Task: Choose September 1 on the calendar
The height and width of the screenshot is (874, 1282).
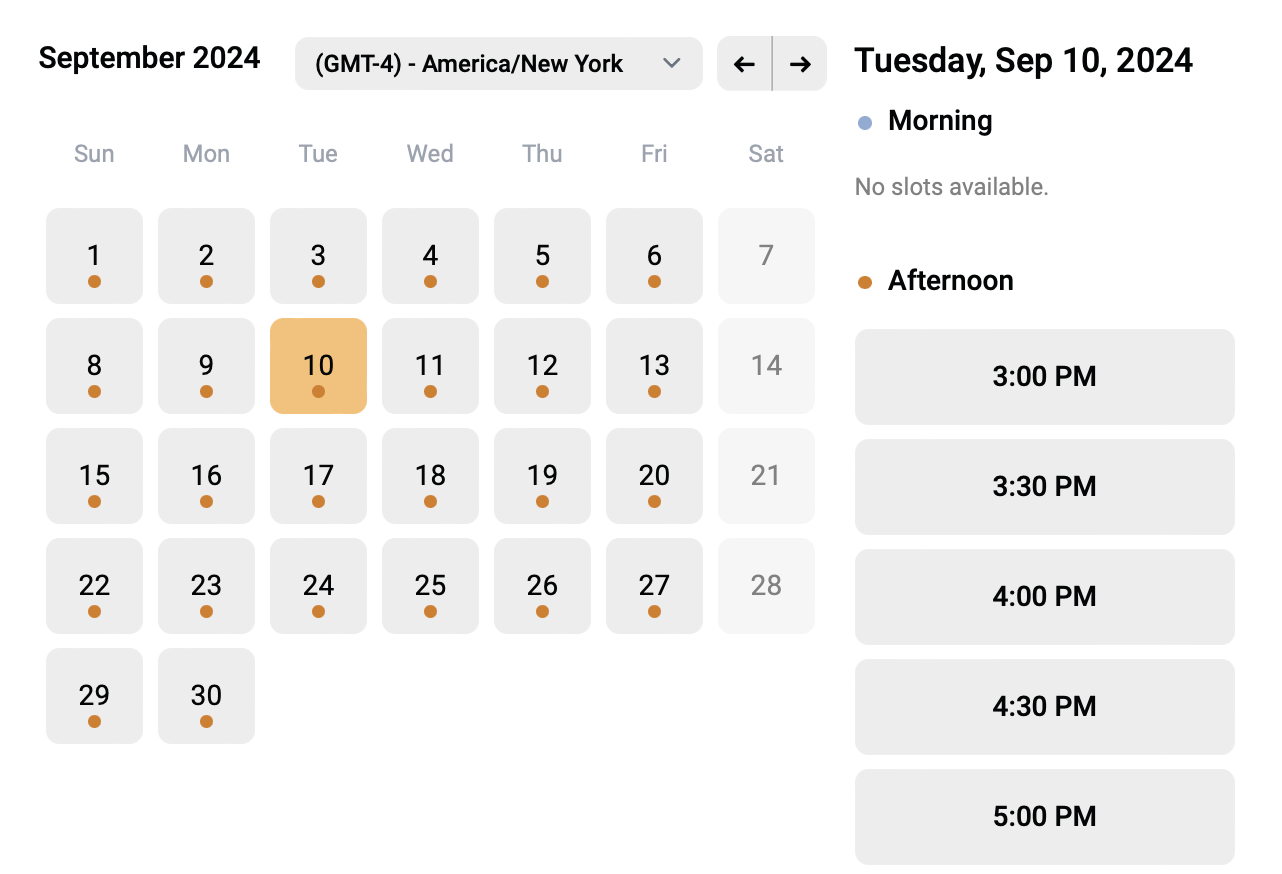Action: 94,256
